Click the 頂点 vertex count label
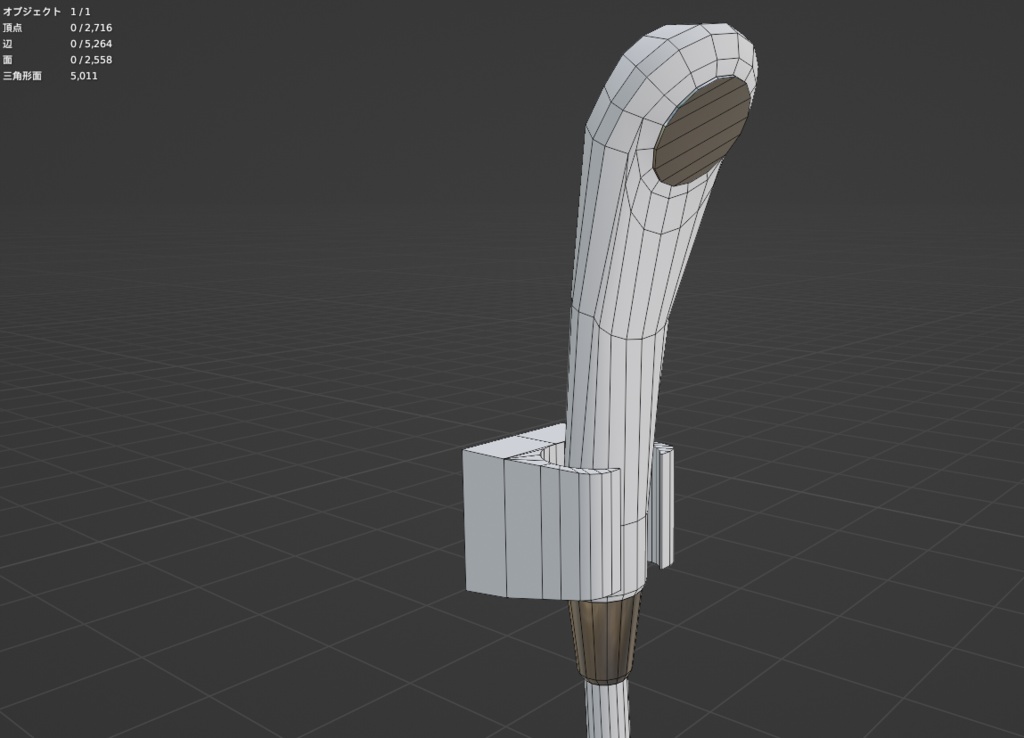Image resolution: width=1024 pixels, height=738 pixels. pyautogui.click(x=12, y=27)
